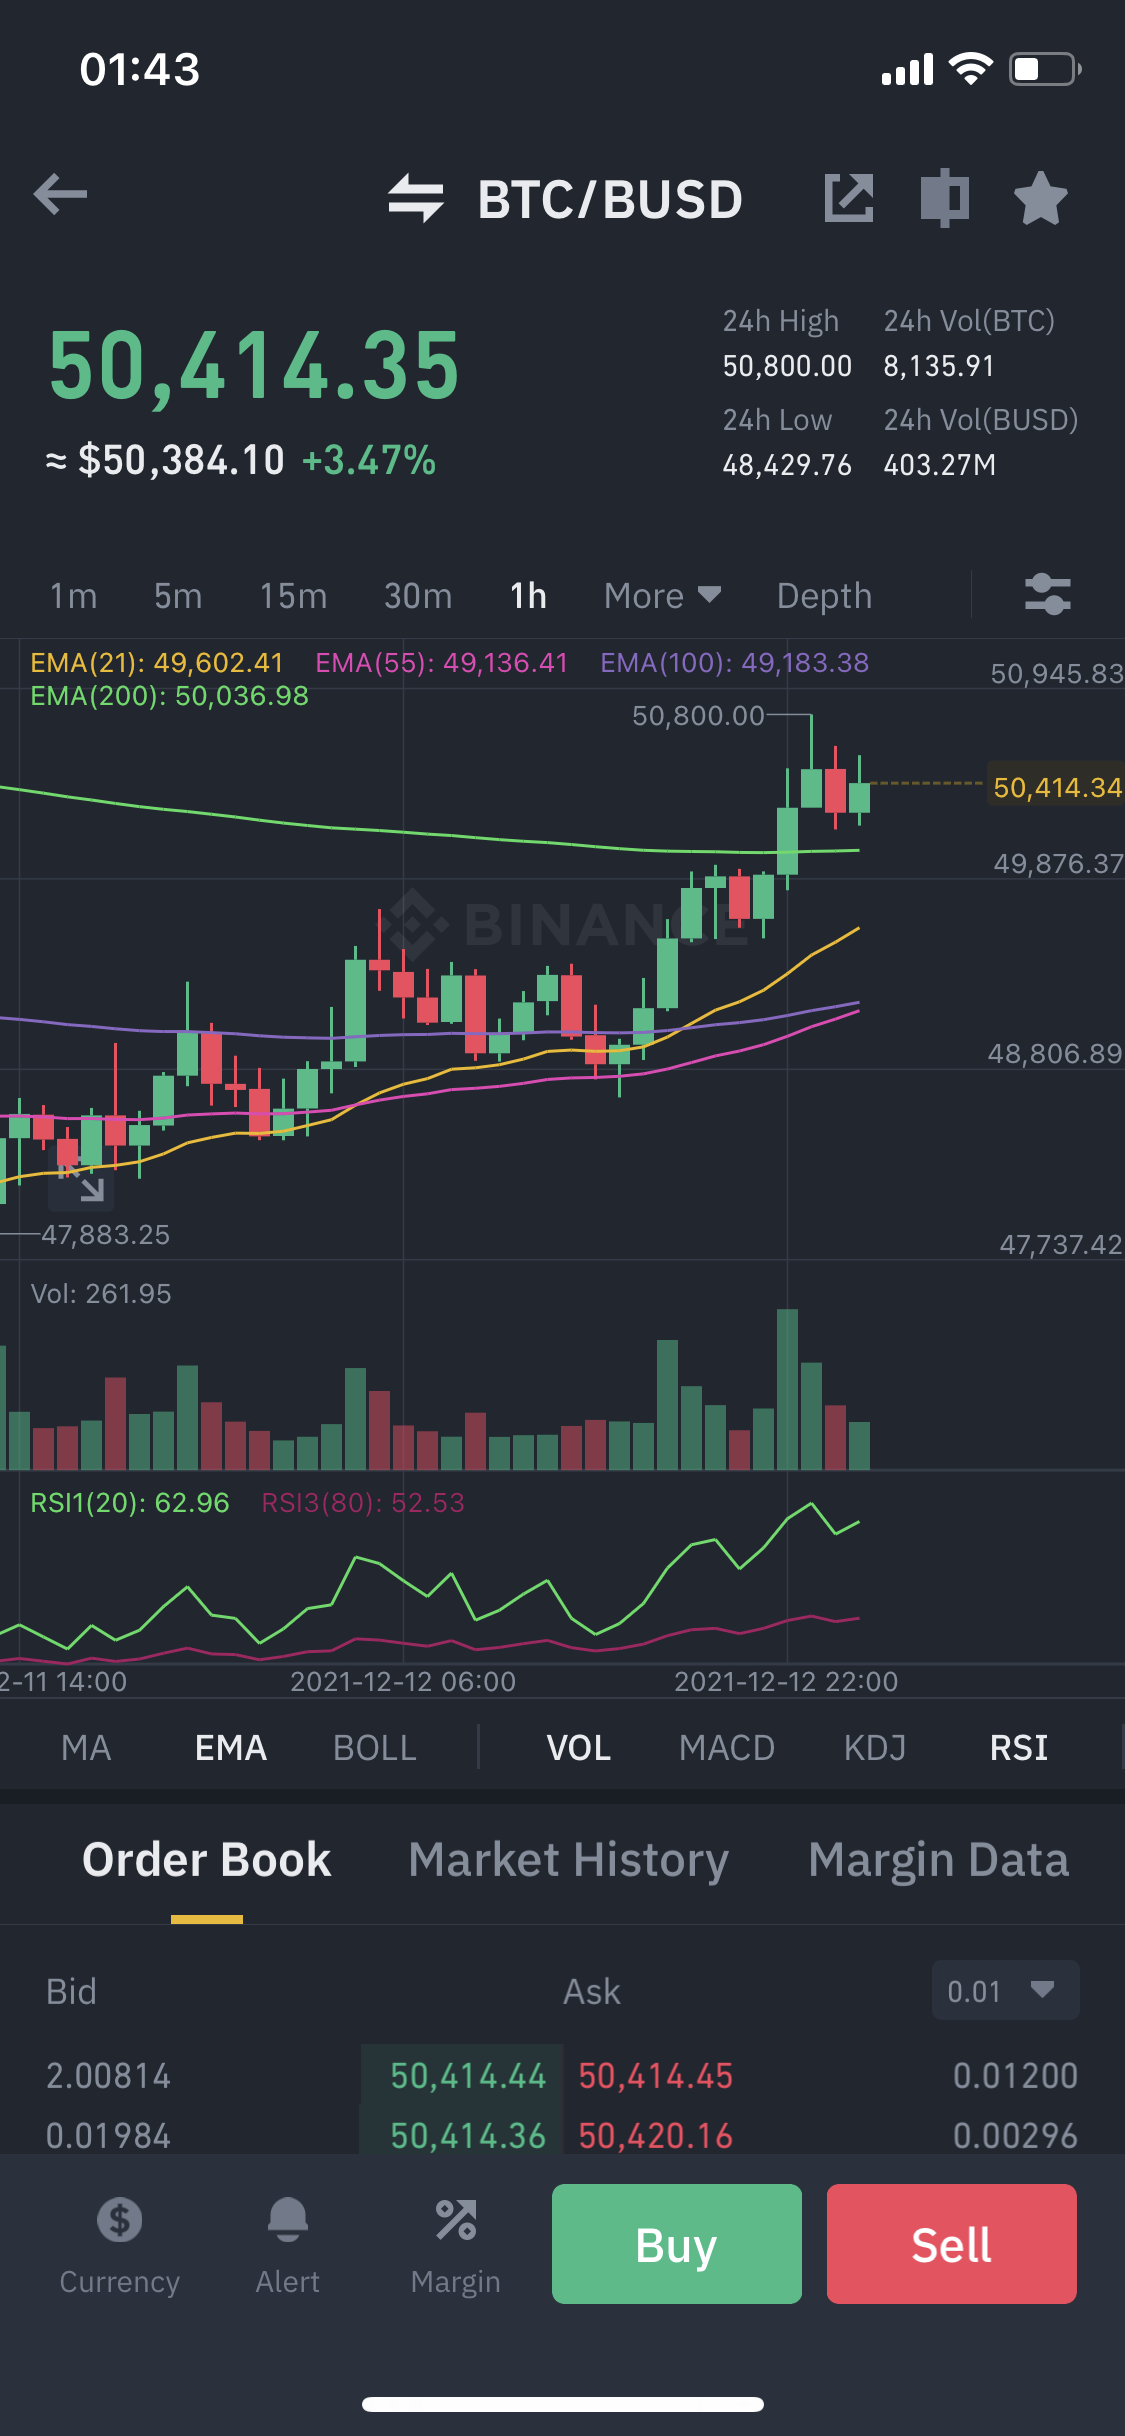Image resolution: width=1125 pixels, height=2436 pixels.
Task: Toggle the MA indicator
Action: (x=86, y=1748)
